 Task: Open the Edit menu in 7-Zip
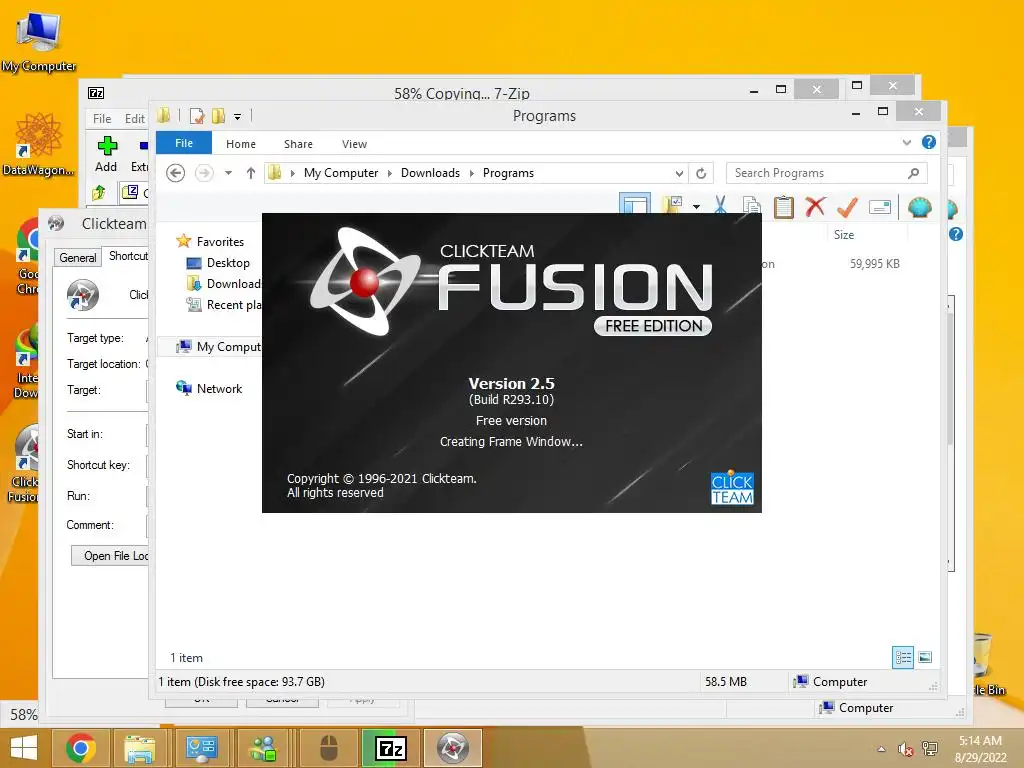coord(135,119)
